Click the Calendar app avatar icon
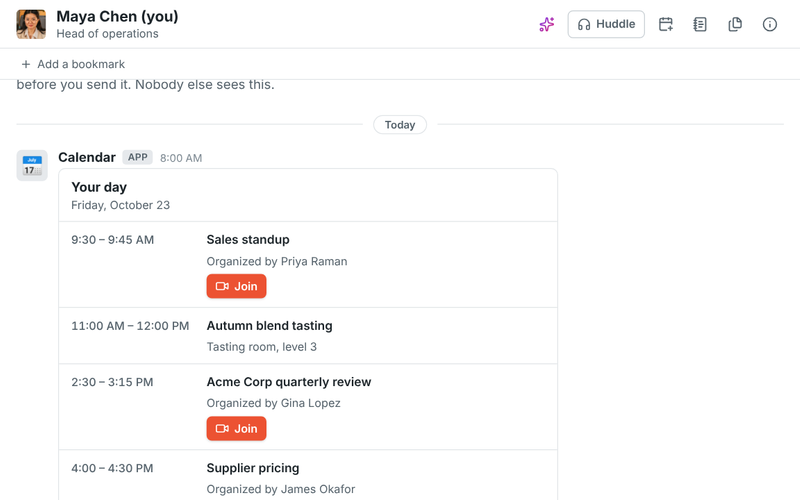The image size is (800, 500). tap(32, 165)
